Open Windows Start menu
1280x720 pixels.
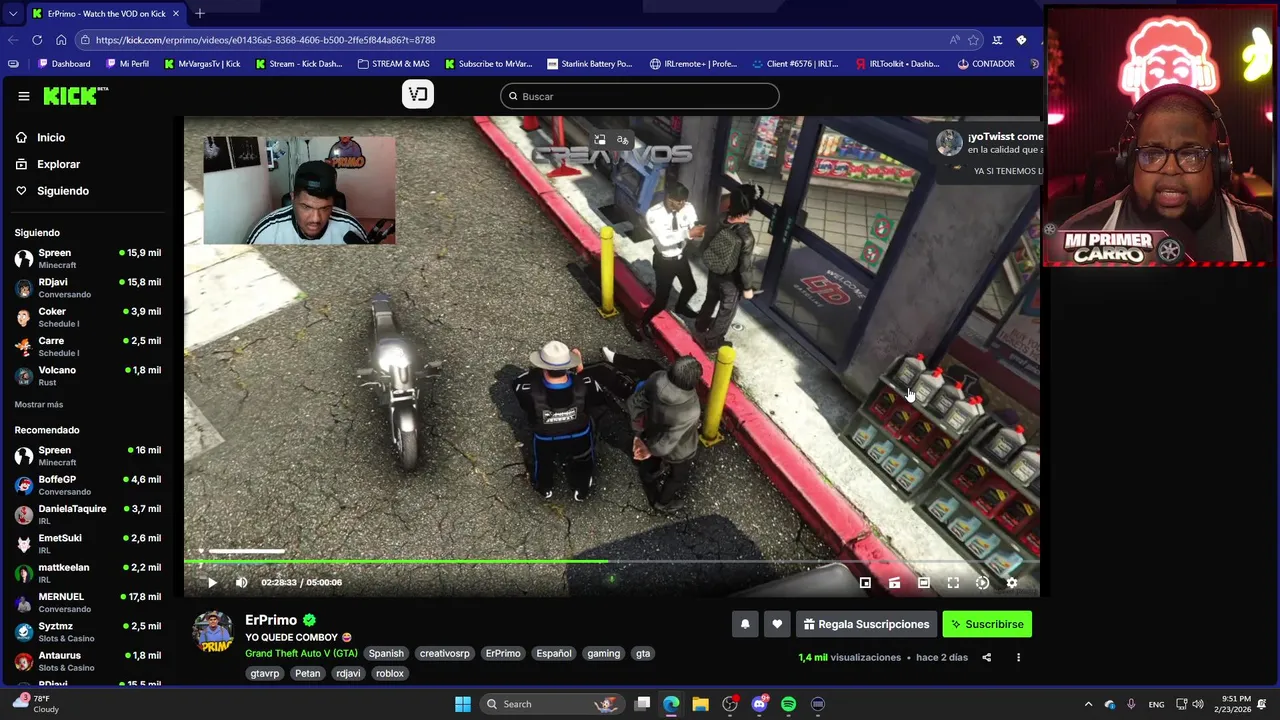pos(463,704)
